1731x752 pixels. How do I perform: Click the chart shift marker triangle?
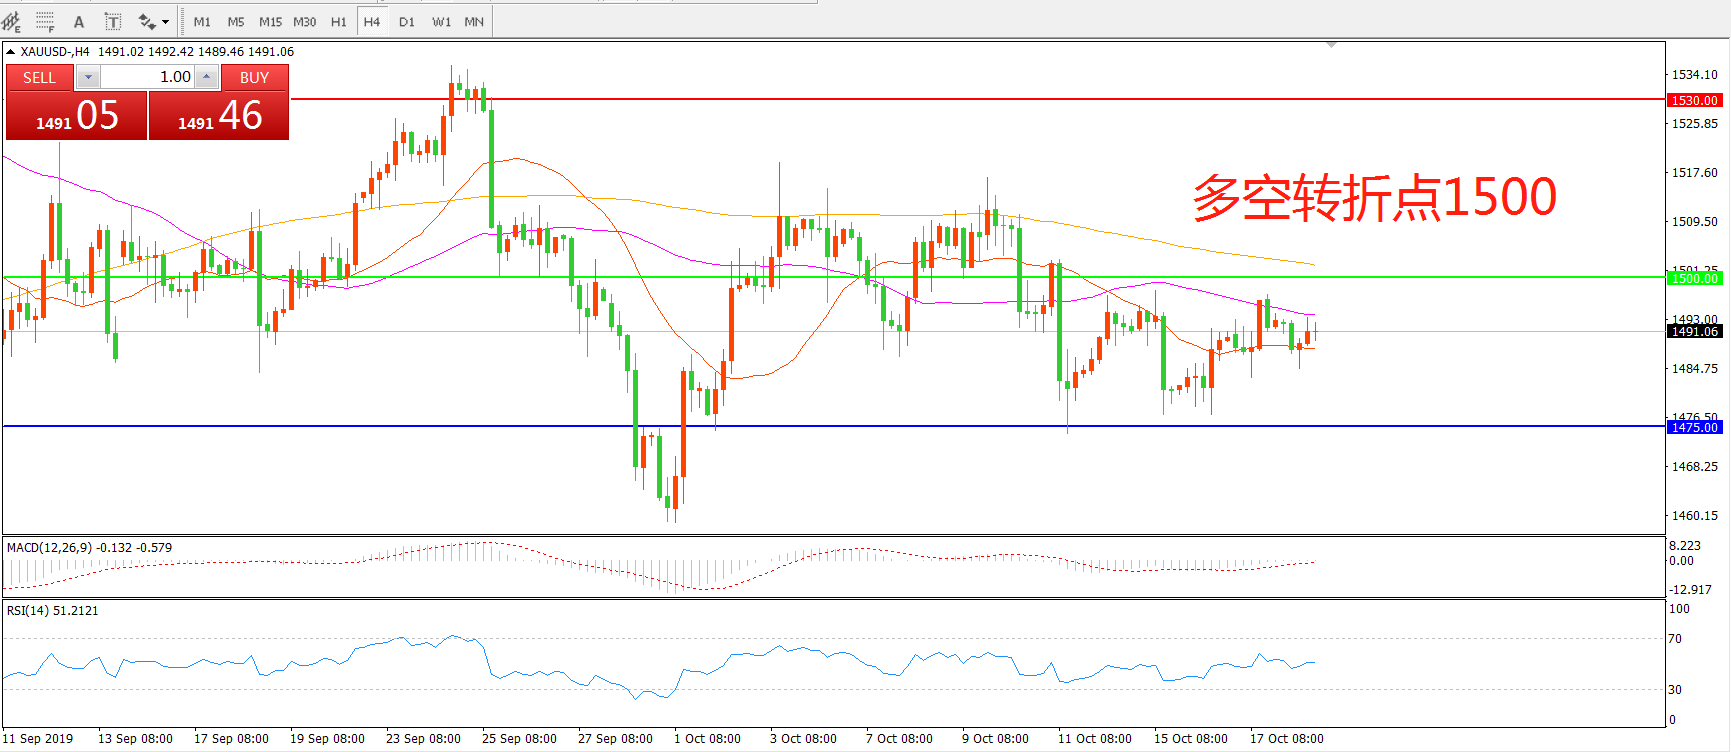pos(1331,45)
